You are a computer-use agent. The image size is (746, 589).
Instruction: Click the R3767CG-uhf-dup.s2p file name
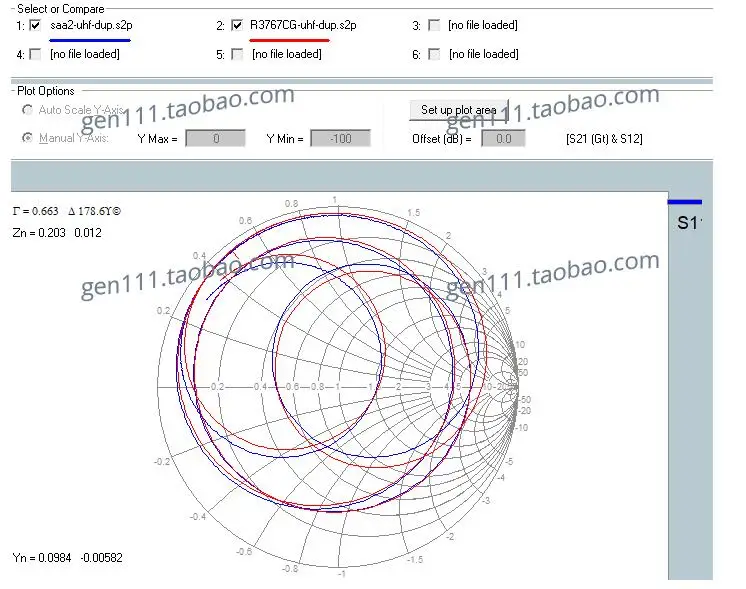(303, 25)
